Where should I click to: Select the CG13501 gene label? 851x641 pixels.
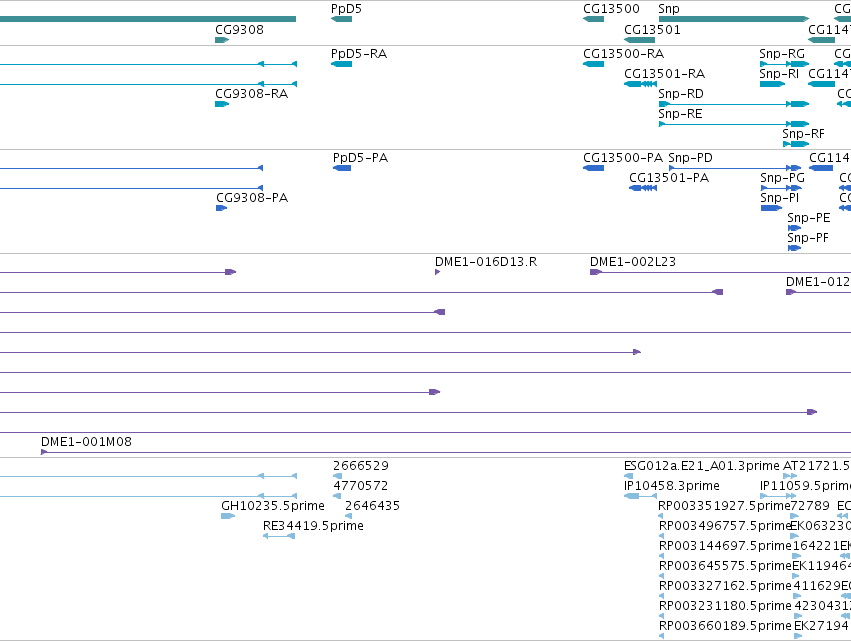pyautogui.click(x=652, y=30)
